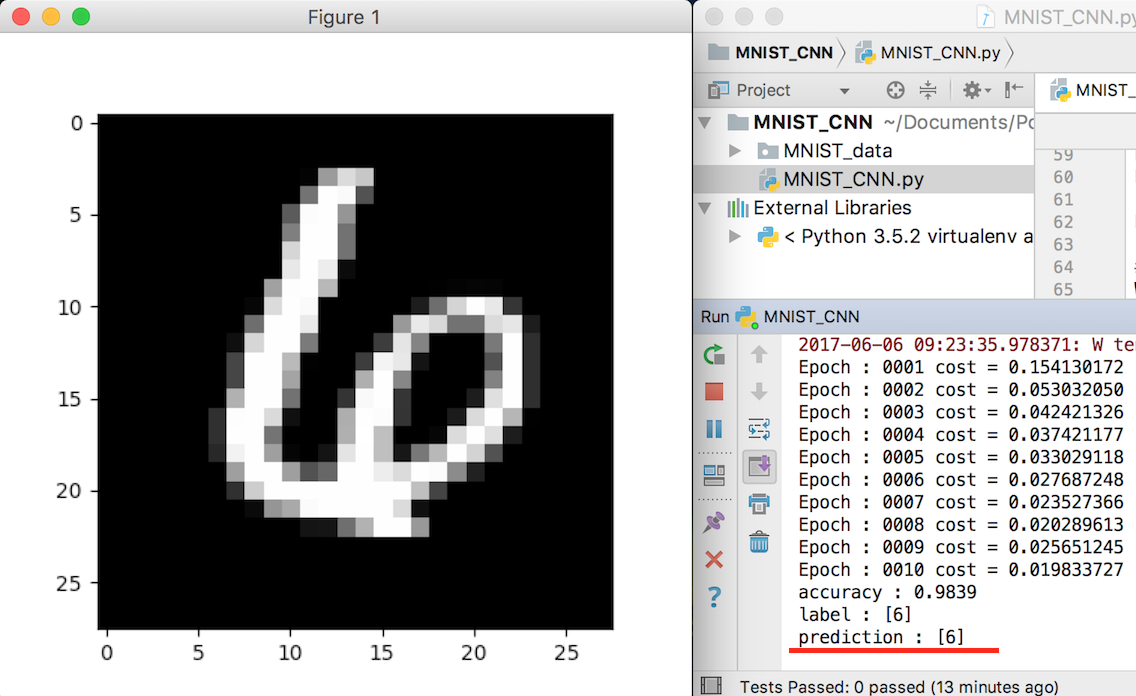Click the digit image in Figure 1

click(356, 372)
